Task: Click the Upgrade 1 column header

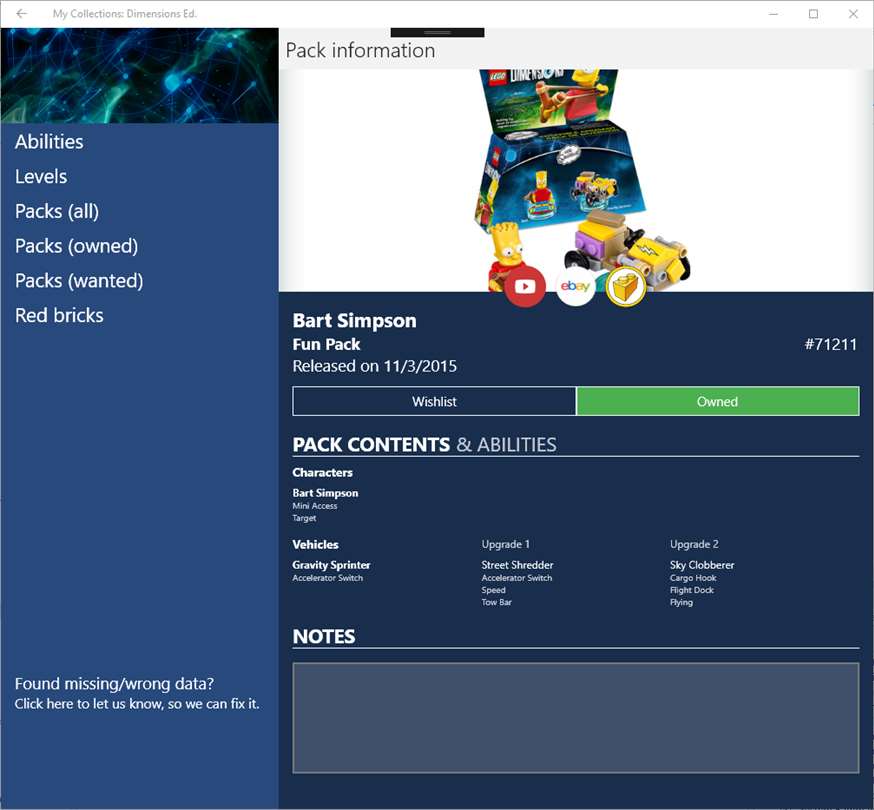Action: (x=506, y=544)
